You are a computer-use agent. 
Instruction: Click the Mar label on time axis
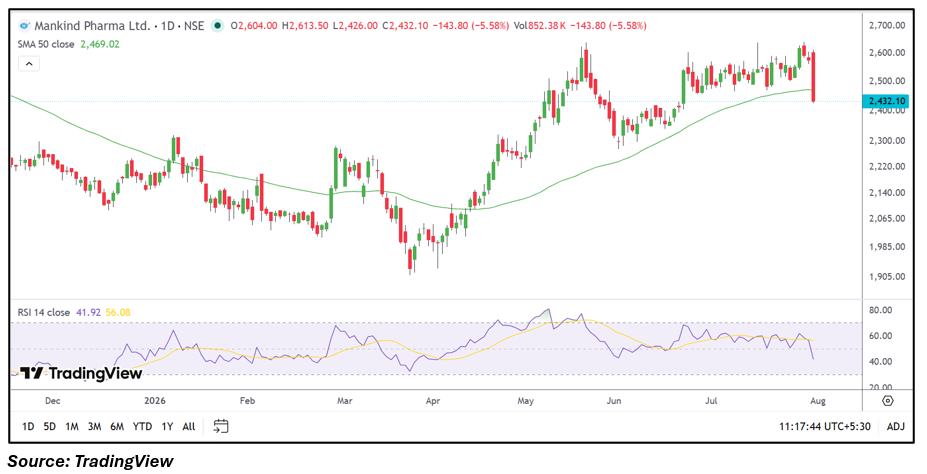345,401
